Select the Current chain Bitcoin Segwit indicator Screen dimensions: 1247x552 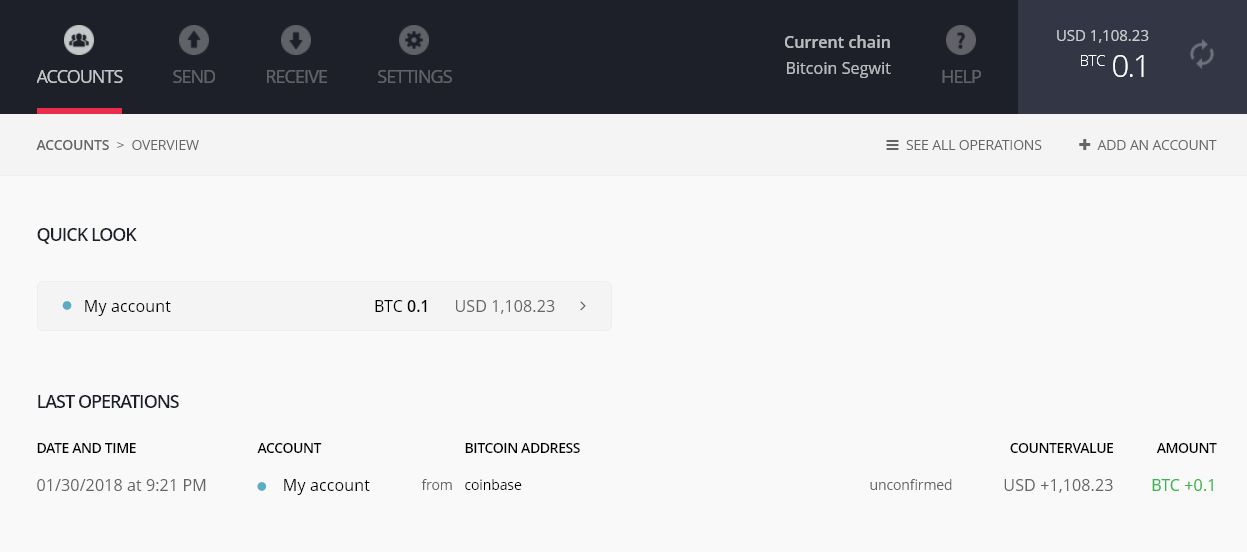point(837,55)
